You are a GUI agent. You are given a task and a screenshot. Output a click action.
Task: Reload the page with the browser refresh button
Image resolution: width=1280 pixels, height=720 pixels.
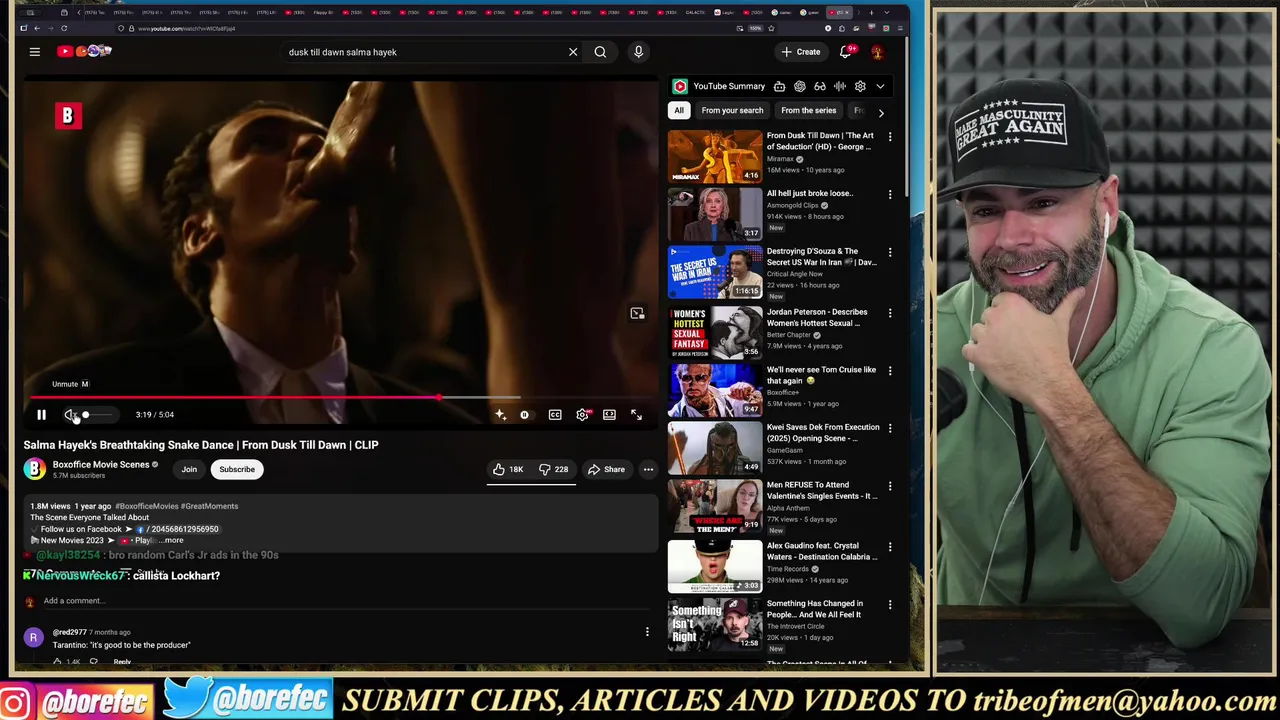pyautogui.click(x=64, y=28)
